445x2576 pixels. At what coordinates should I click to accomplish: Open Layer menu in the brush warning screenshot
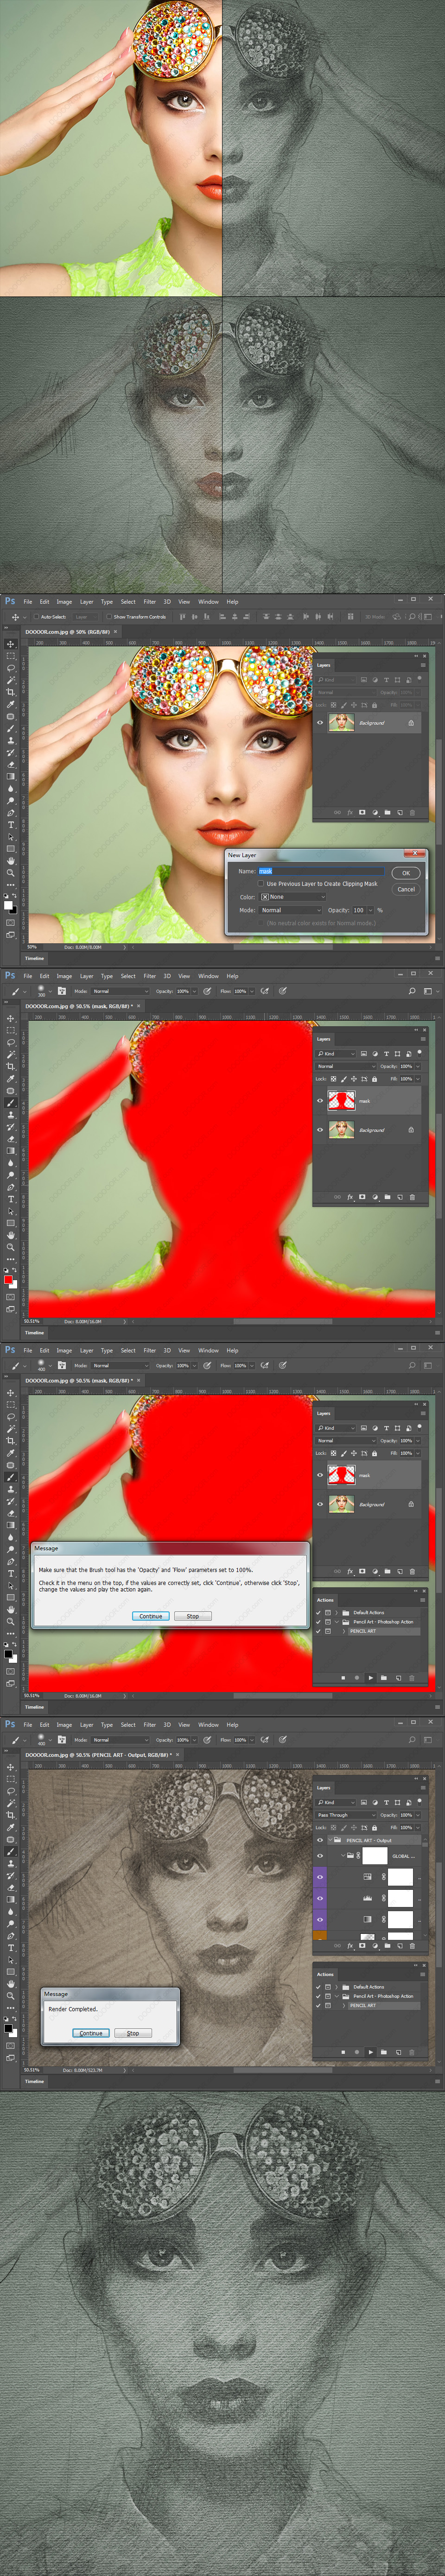click(86, 1350)
